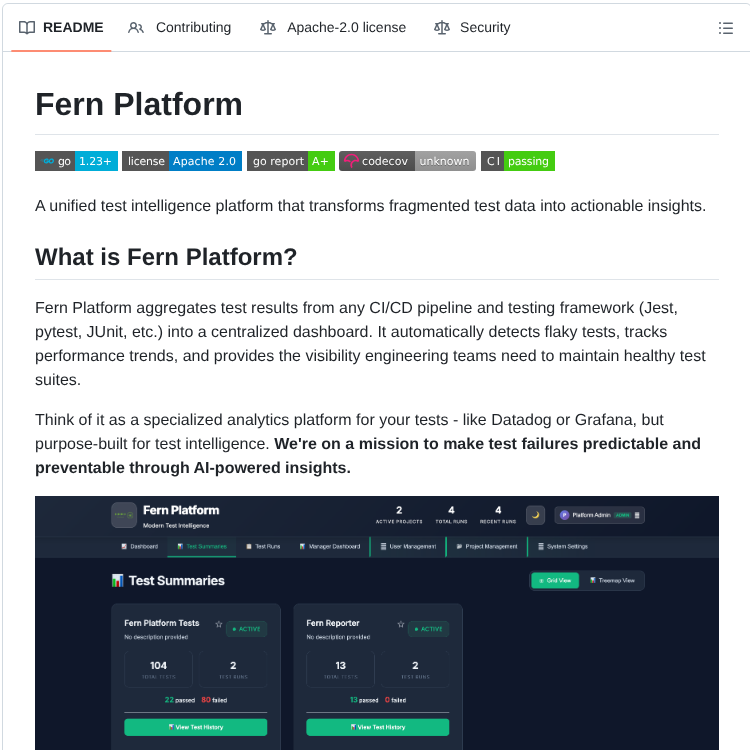Star the Fern Reporter project
The image size is (750, 750).
tap(401, 624)
